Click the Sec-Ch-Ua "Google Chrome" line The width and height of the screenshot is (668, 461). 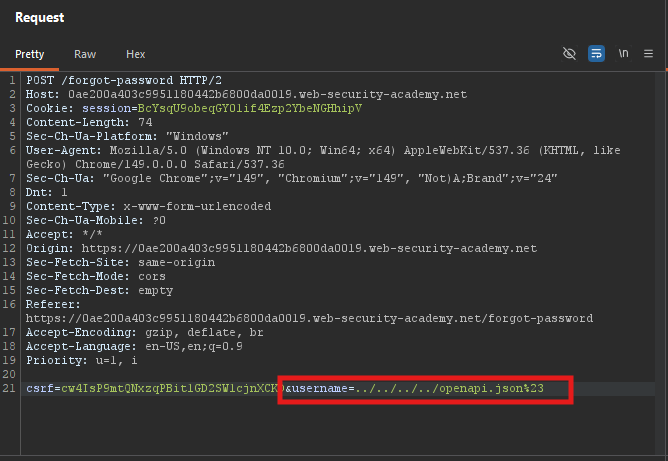pyautogui.click(x=292, y=178)
